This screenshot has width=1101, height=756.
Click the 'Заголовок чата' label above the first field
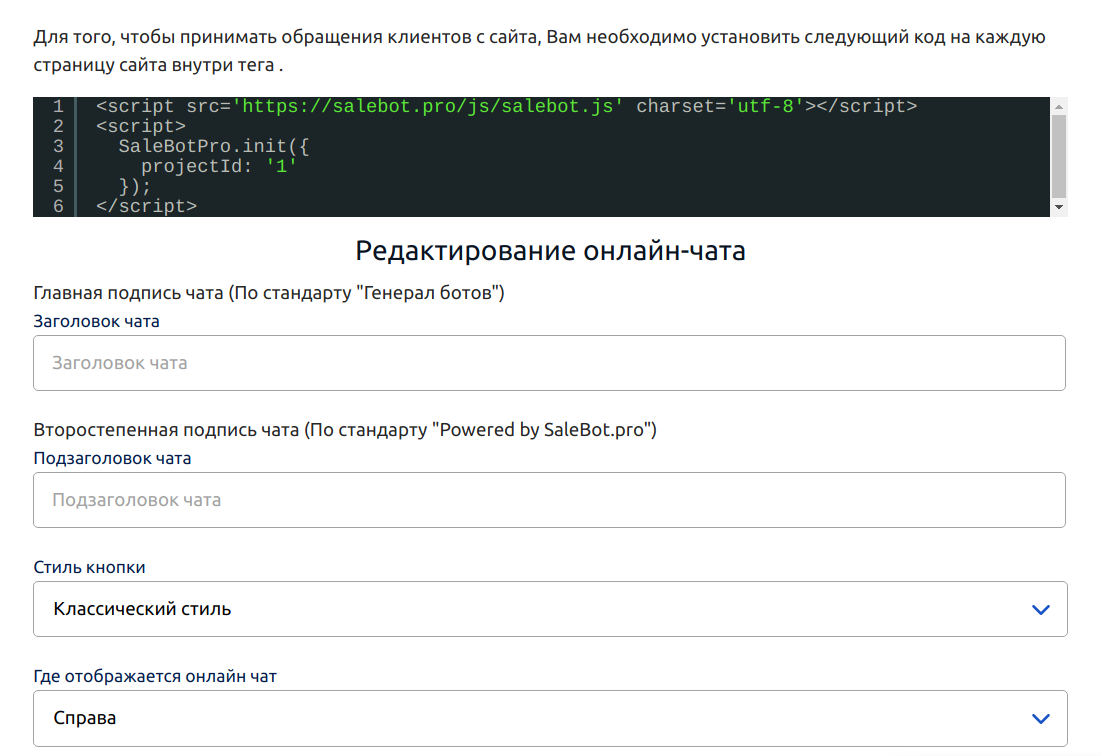tap(96, 321)
